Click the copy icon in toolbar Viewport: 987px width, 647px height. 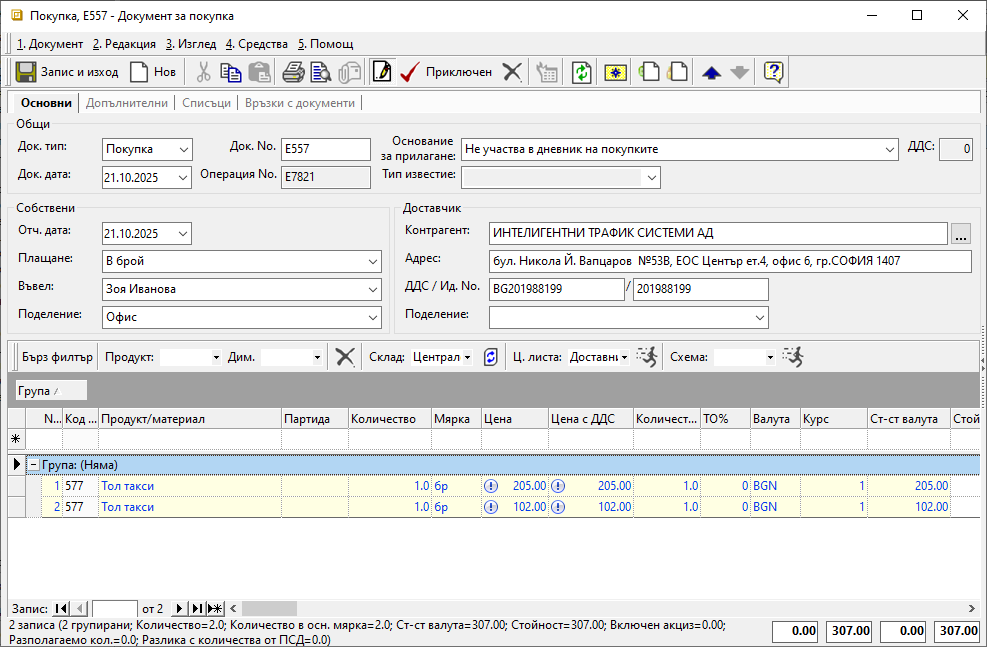[x=231, y=72]
